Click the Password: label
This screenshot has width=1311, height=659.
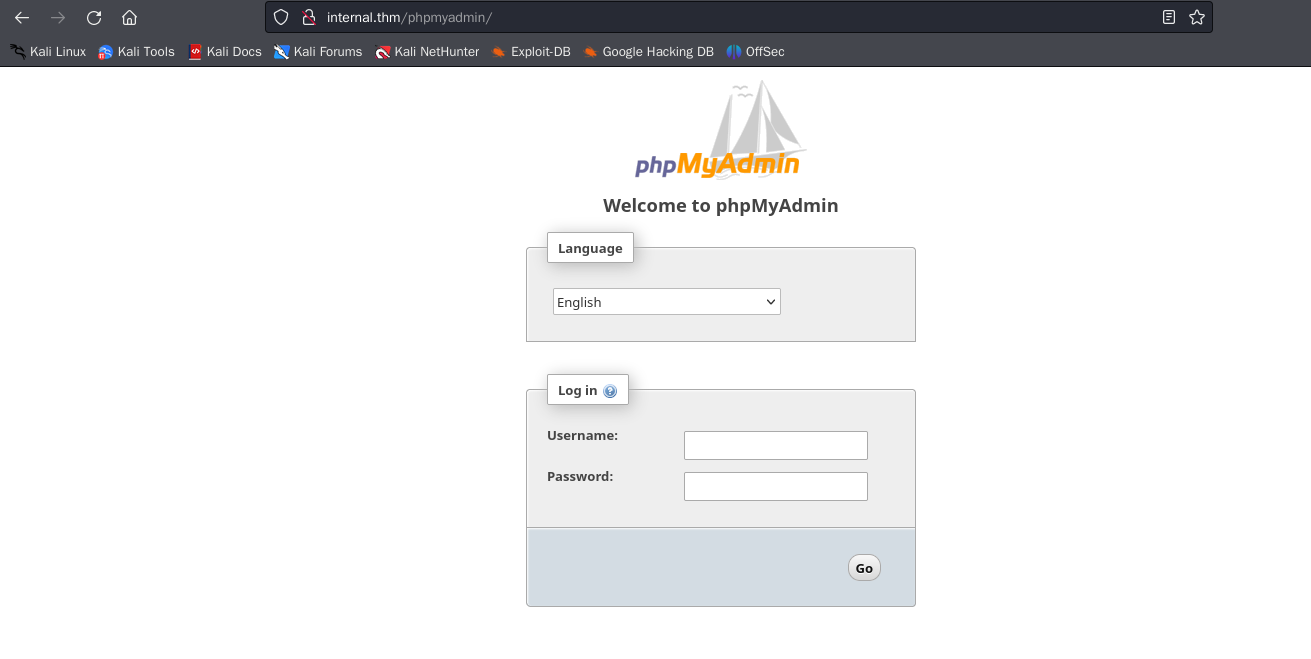click(580, 476)
